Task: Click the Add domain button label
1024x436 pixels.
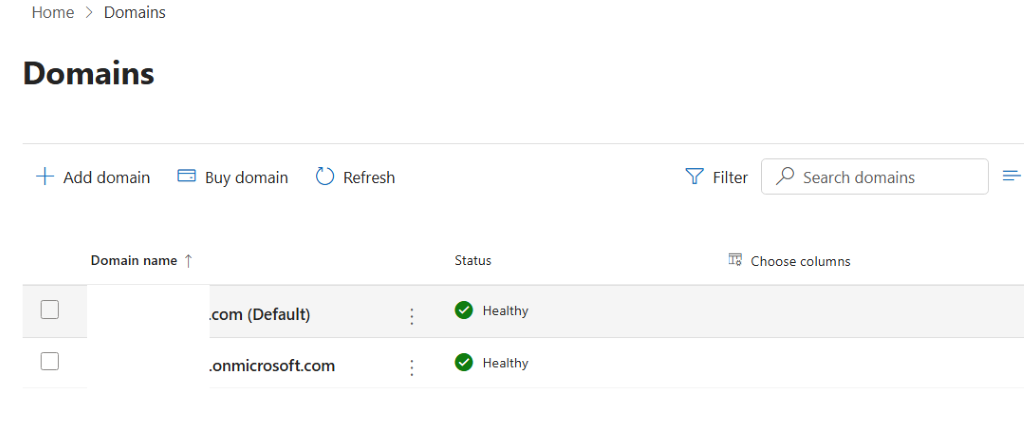Action: click(x=106, y=178)
